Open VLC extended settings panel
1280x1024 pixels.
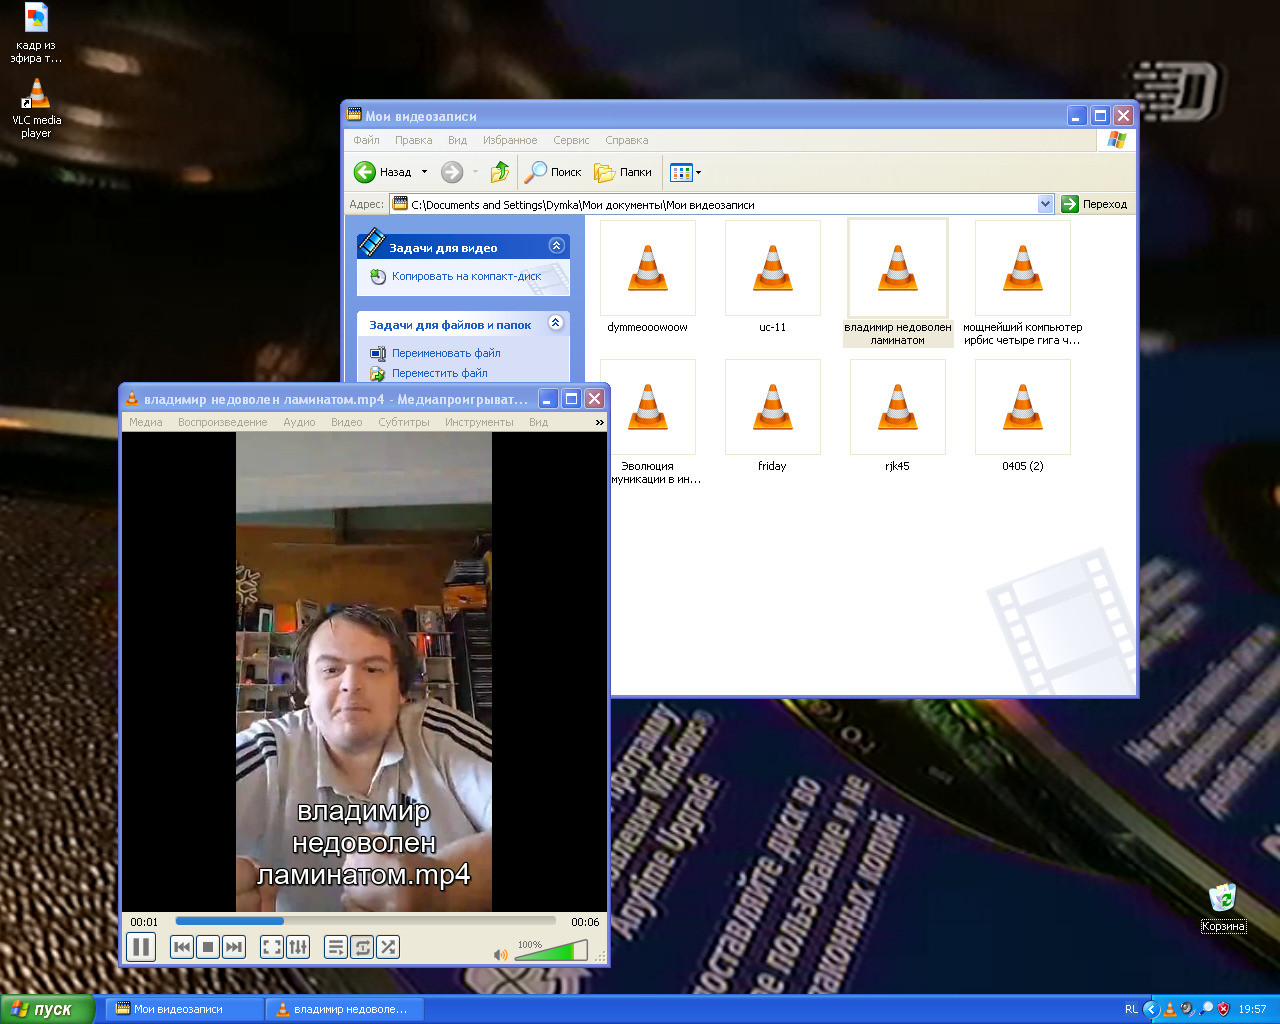click(x=298, y=947)
